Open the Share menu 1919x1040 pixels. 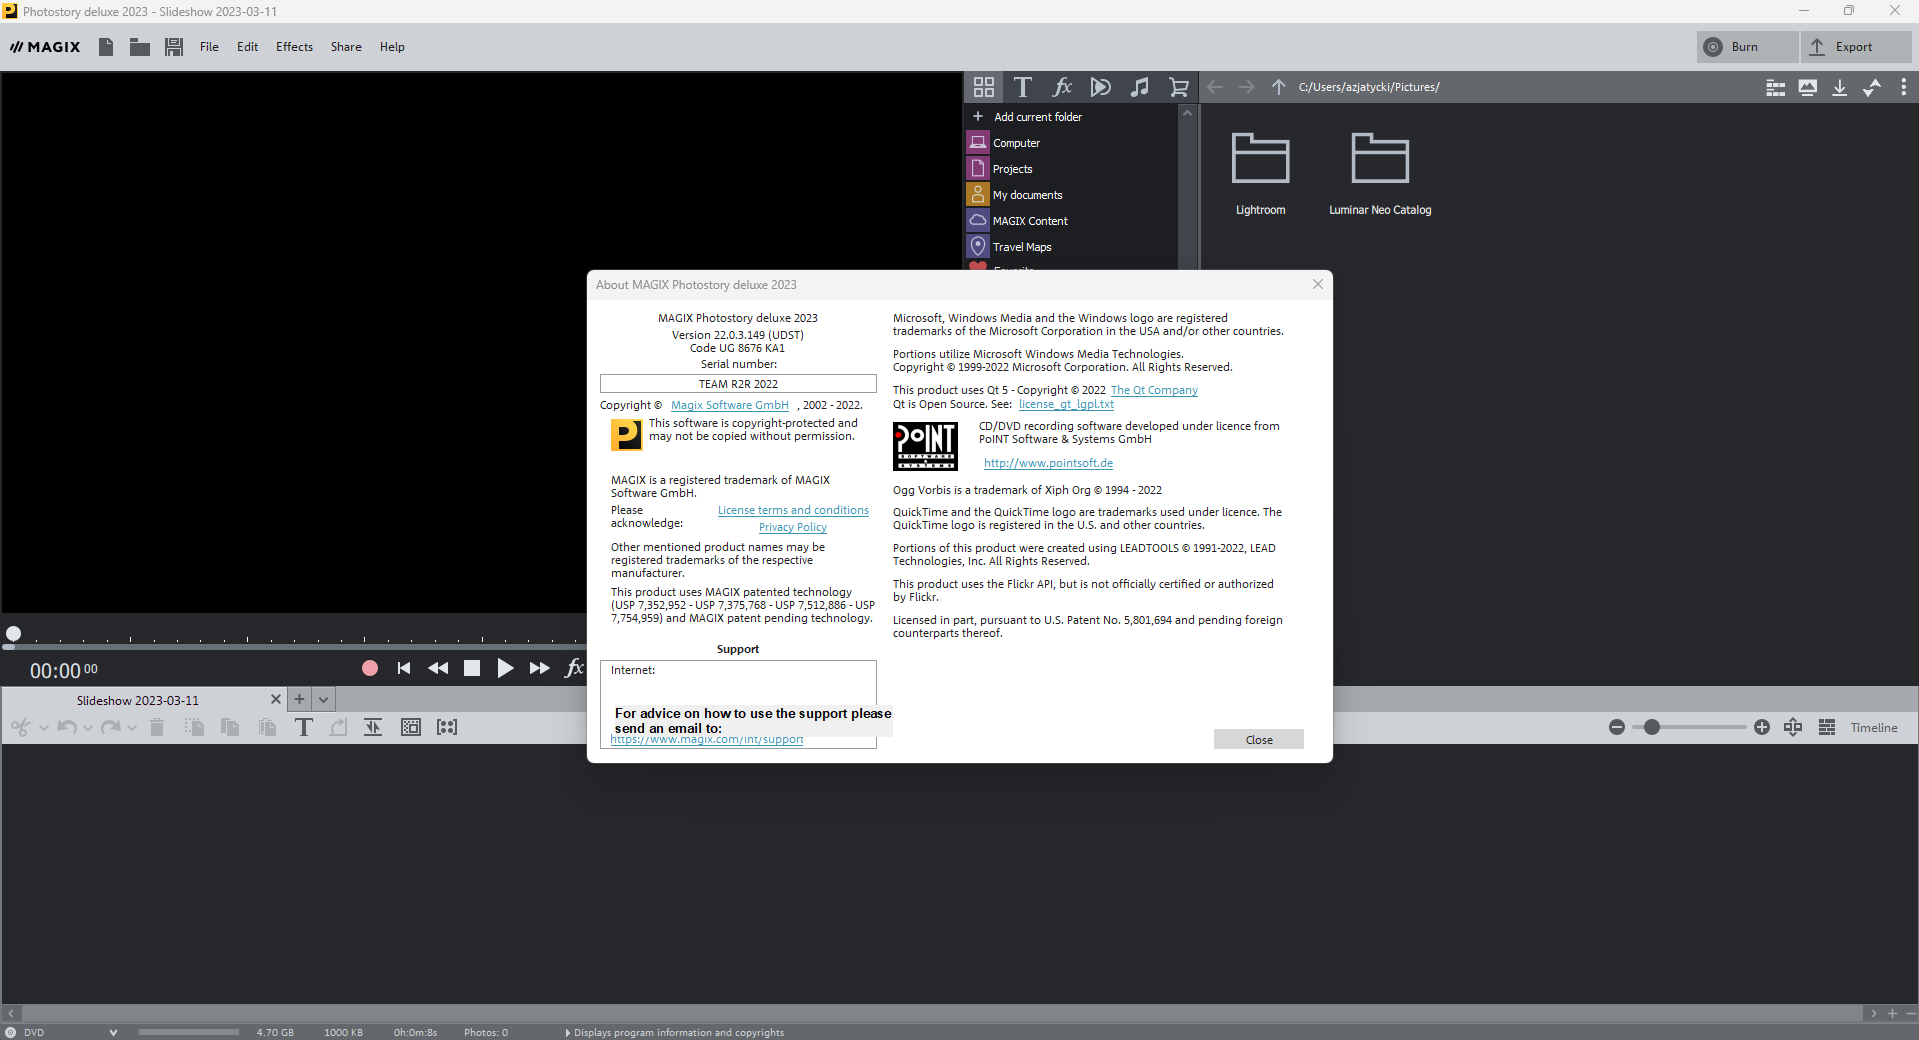(x=346, y=47)
